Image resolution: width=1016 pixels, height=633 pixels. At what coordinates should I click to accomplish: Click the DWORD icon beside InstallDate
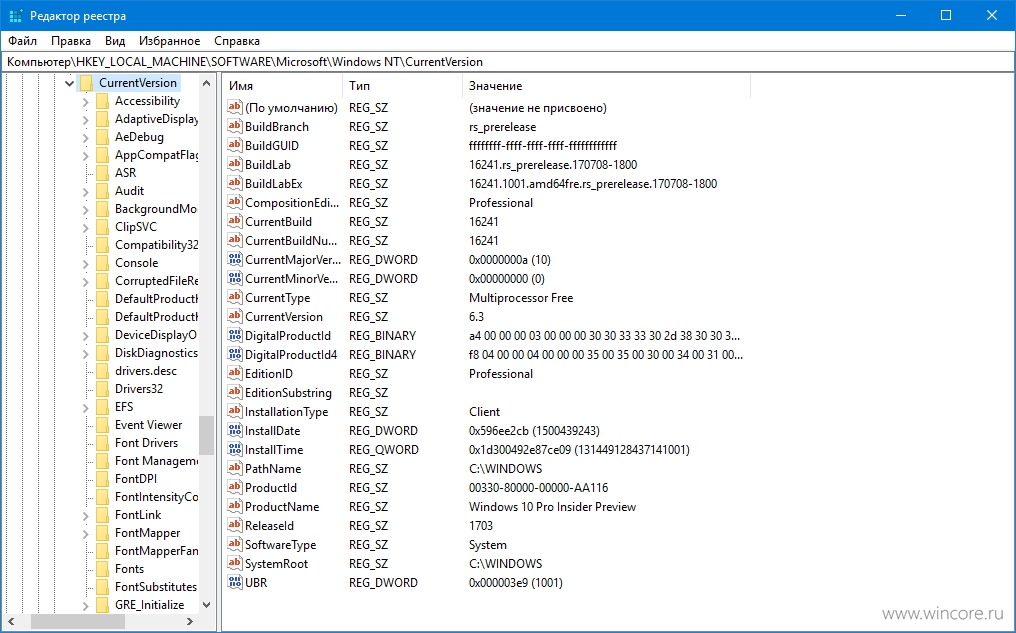pos(235,431)
